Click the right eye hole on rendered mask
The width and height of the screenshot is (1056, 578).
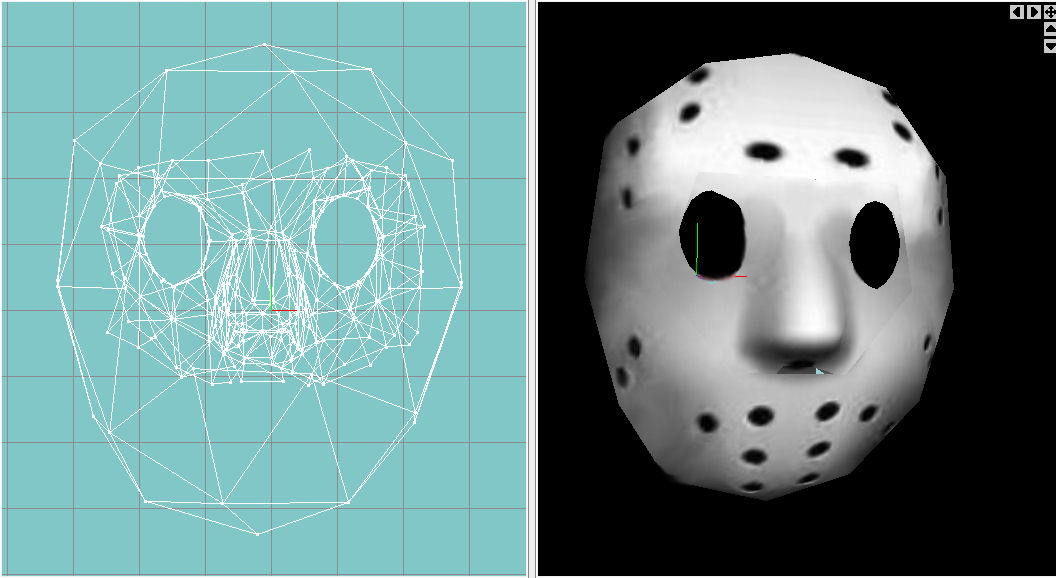[875, 245]
